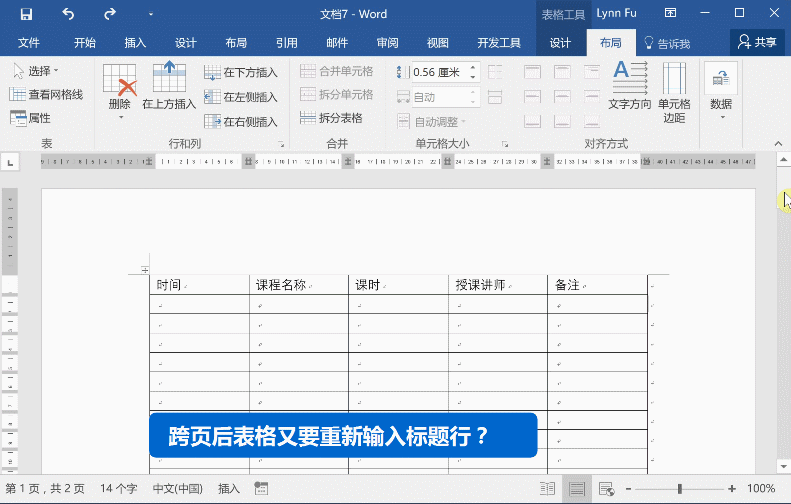Open the 数据 data dropdown
This screenshot has width=791, height=504.
coord(721,91)
